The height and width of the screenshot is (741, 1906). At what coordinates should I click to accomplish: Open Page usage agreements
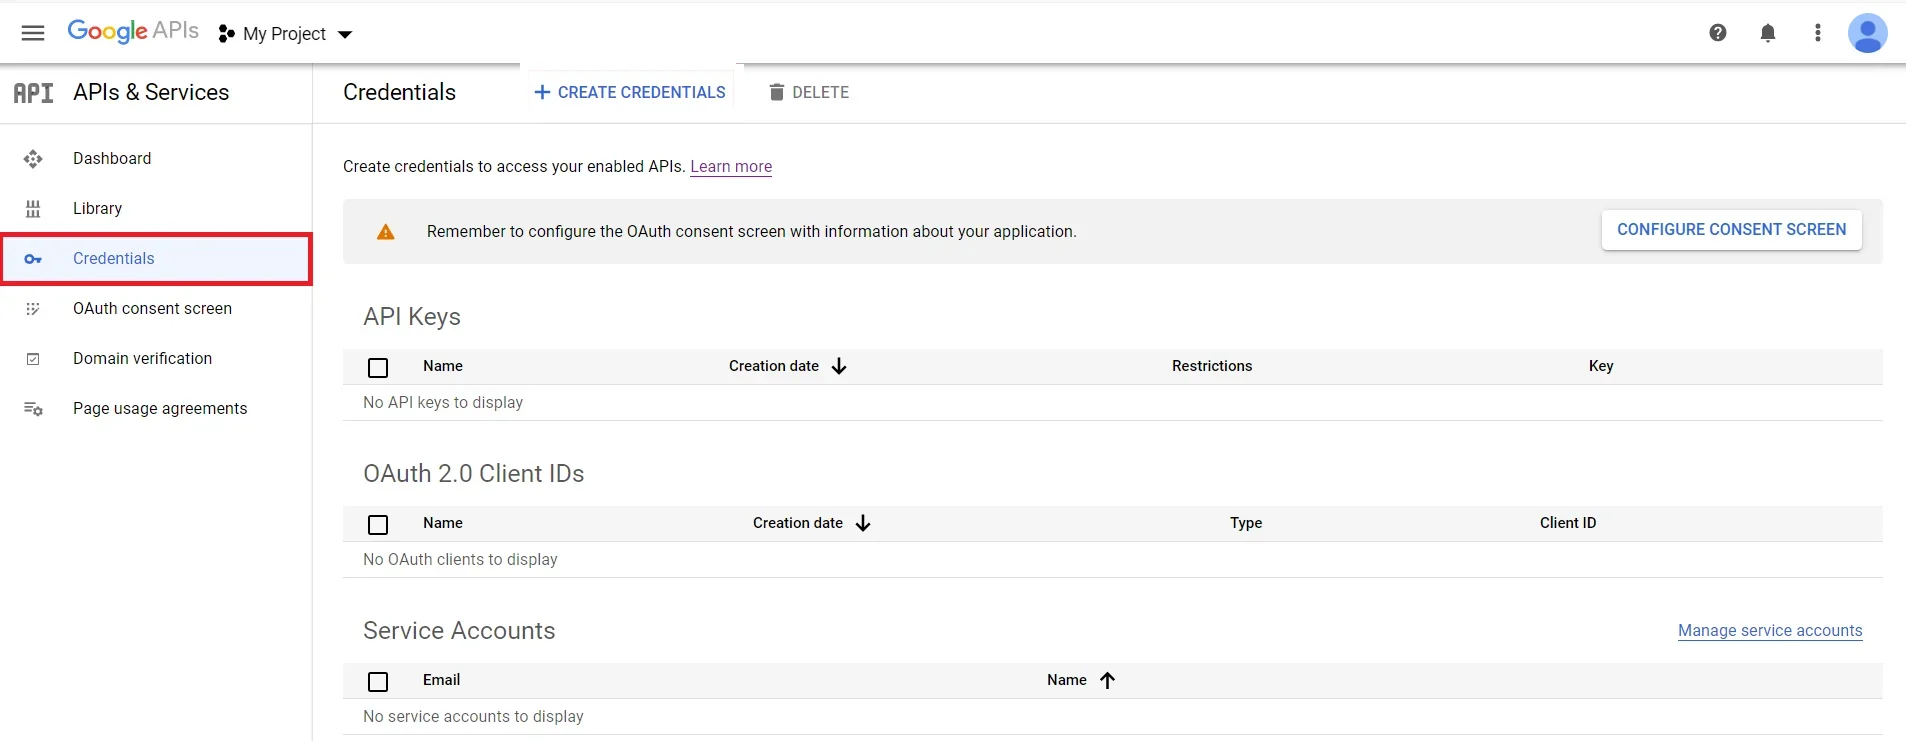[x=156, y=409]
